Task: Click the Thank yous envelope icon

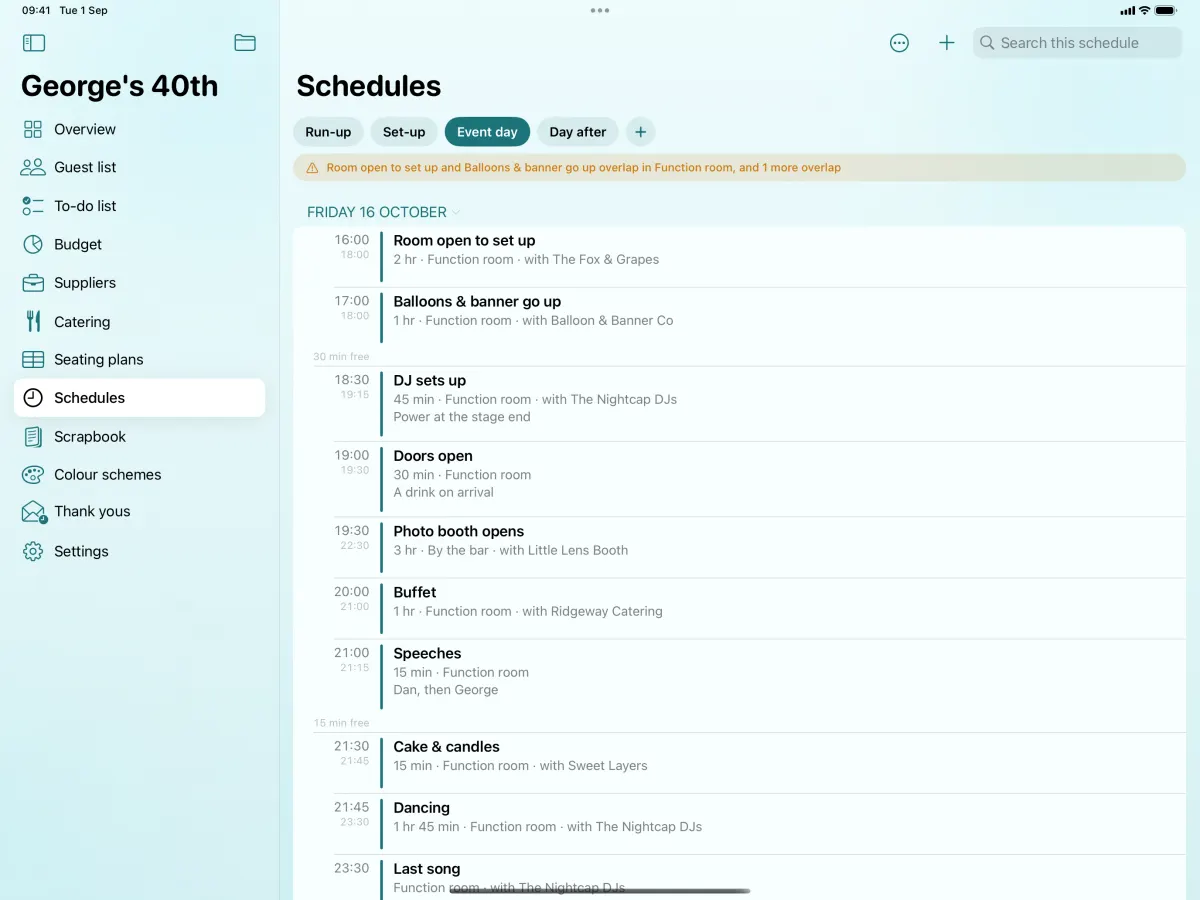Action: coord(34,512)
